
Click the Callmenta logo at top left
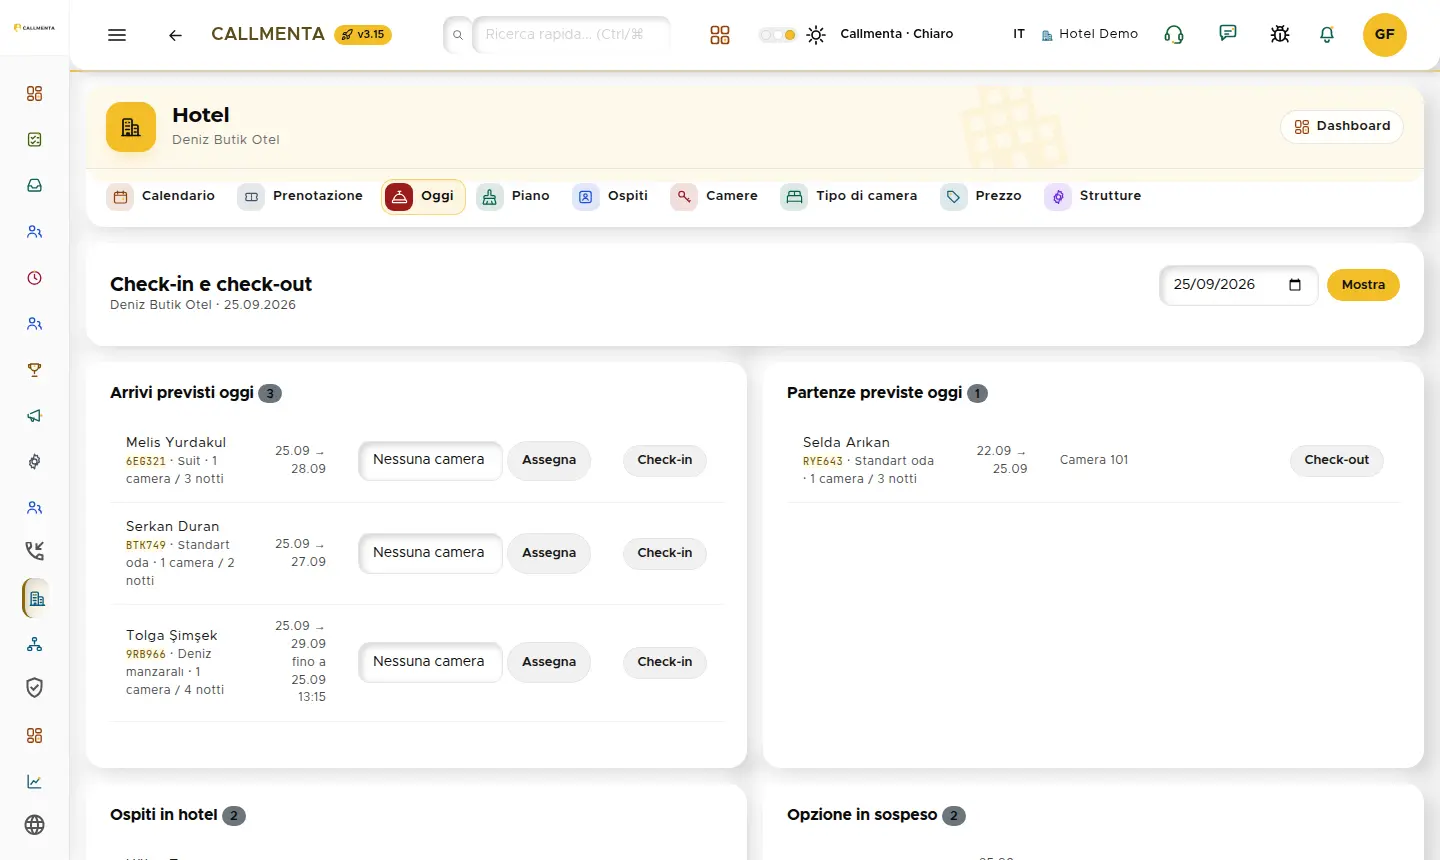[34, 28]
